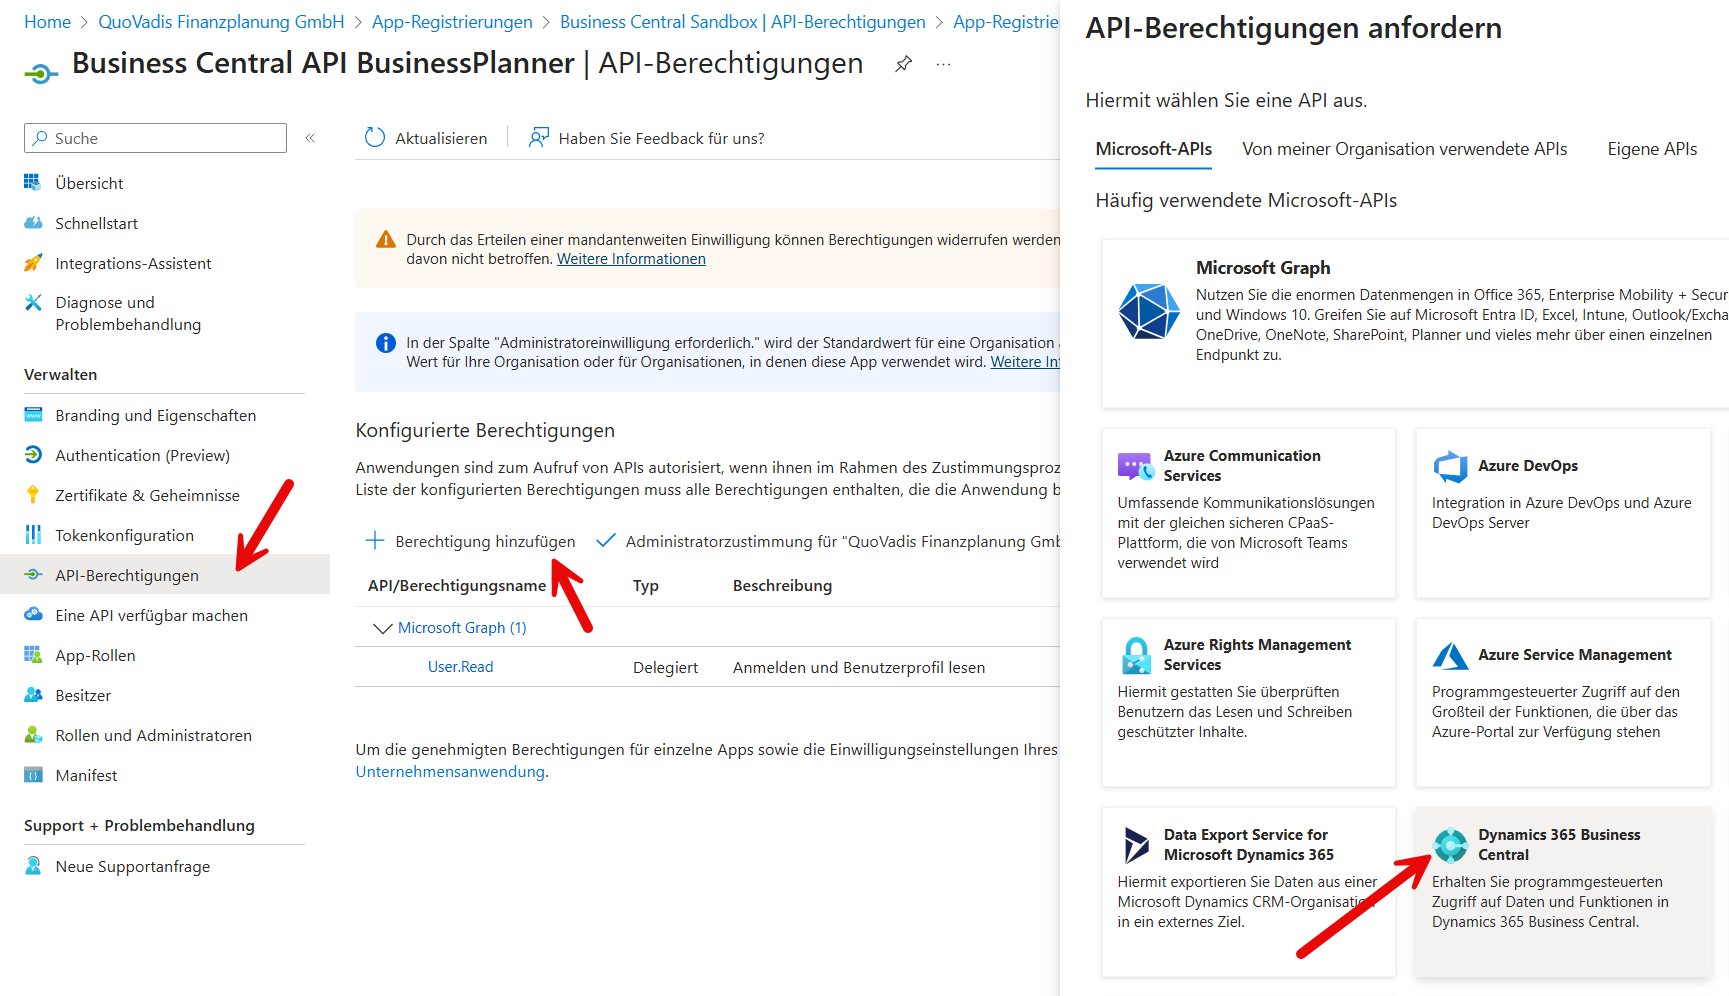This screenshot has width=1729, height=996.
Task: Click the Besitzer people icon
Action: click(33, 695)
